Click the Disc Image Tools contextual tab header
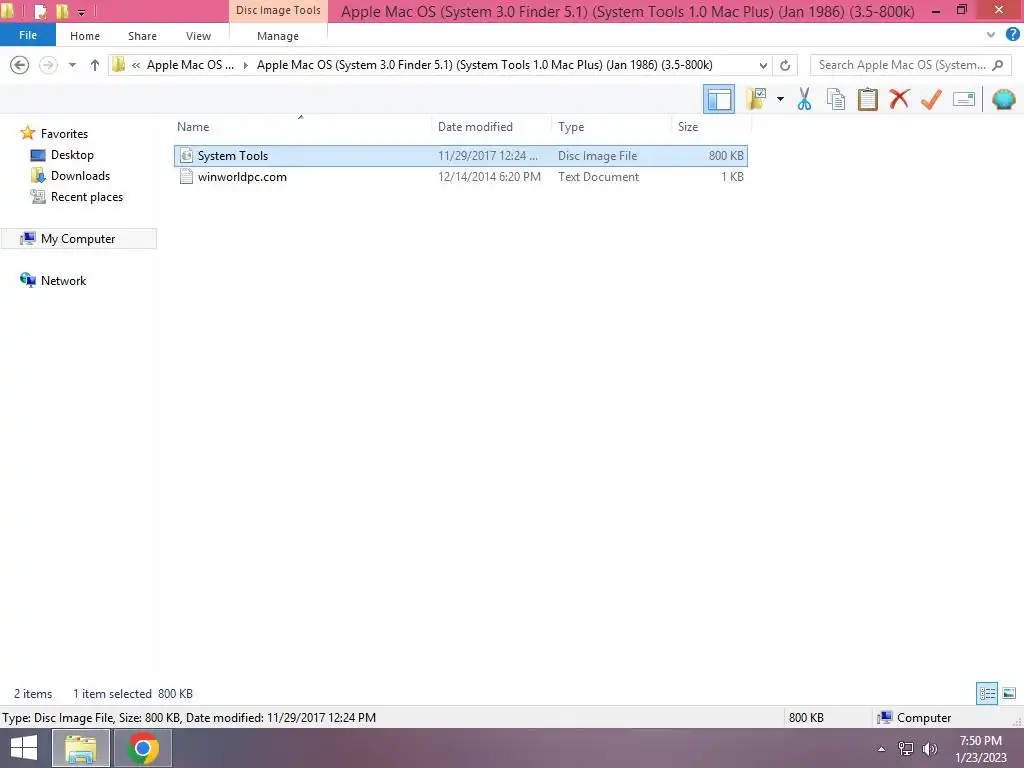The width and height of the screenshot is (1024, 768). pos(278,10)
